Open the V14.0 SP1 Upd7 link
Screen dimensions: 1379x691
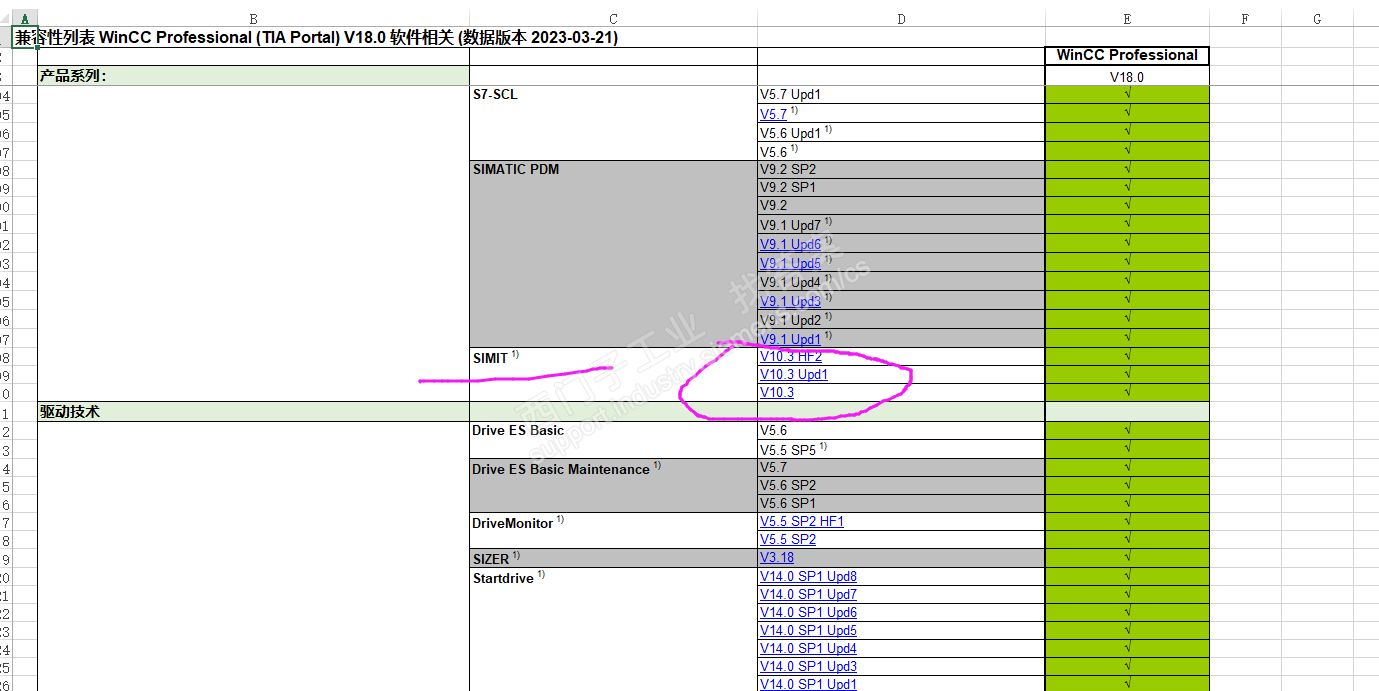[808, 594]
